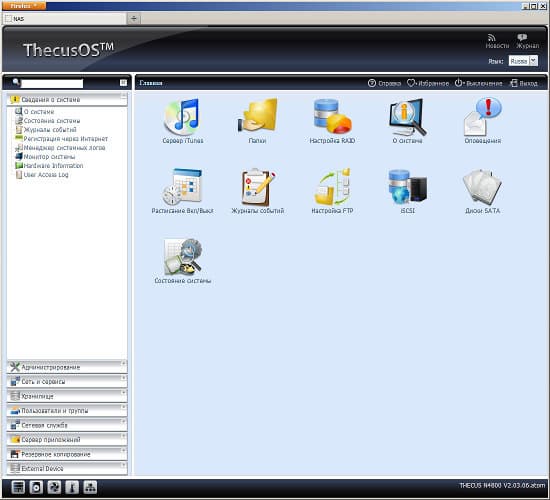Click Выход to log out
Screen dimensions: 550x500
click(524, 83)
